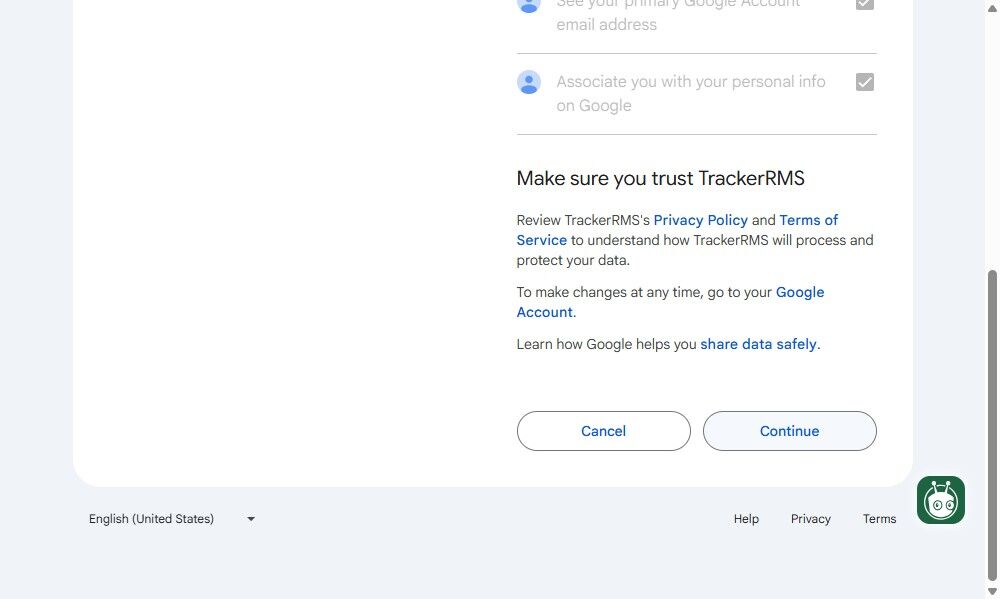Click the avatar icon beside 'Associate you with your personal info'
Image resolution: width=1000 pixels, height=599 pixels.
coord(529,82)
